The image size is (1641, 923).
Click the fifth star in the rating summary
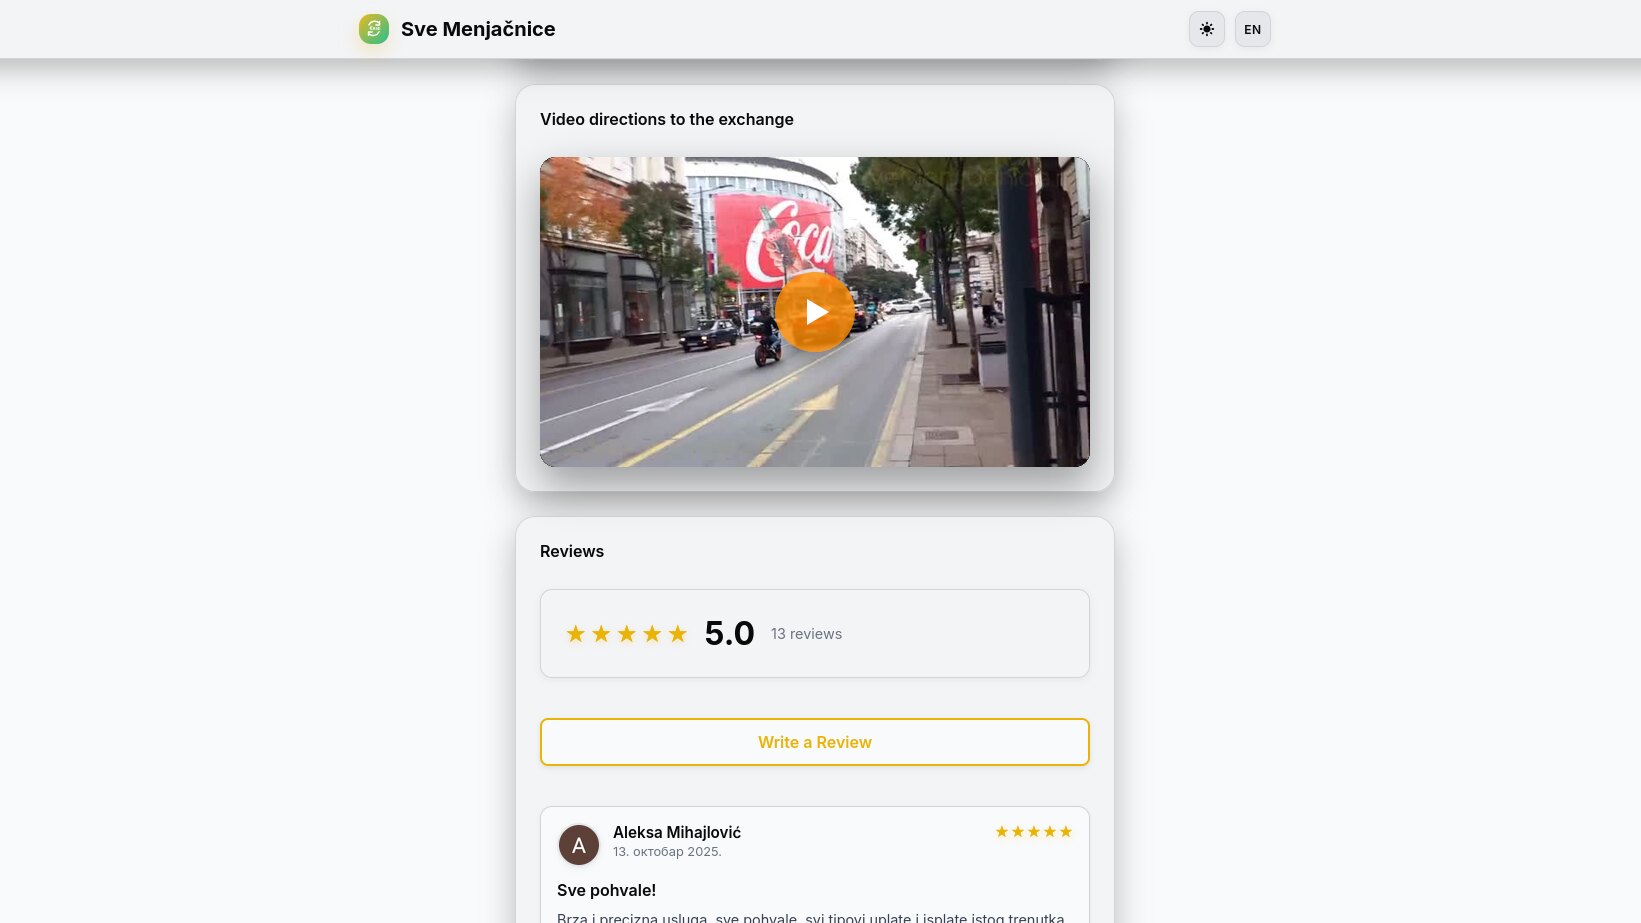(678, 634)
